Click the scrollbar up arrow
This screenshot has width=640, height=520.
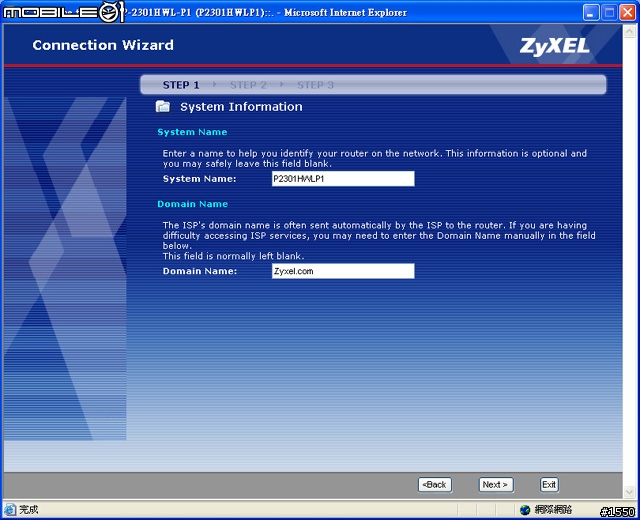coord(629,31)
